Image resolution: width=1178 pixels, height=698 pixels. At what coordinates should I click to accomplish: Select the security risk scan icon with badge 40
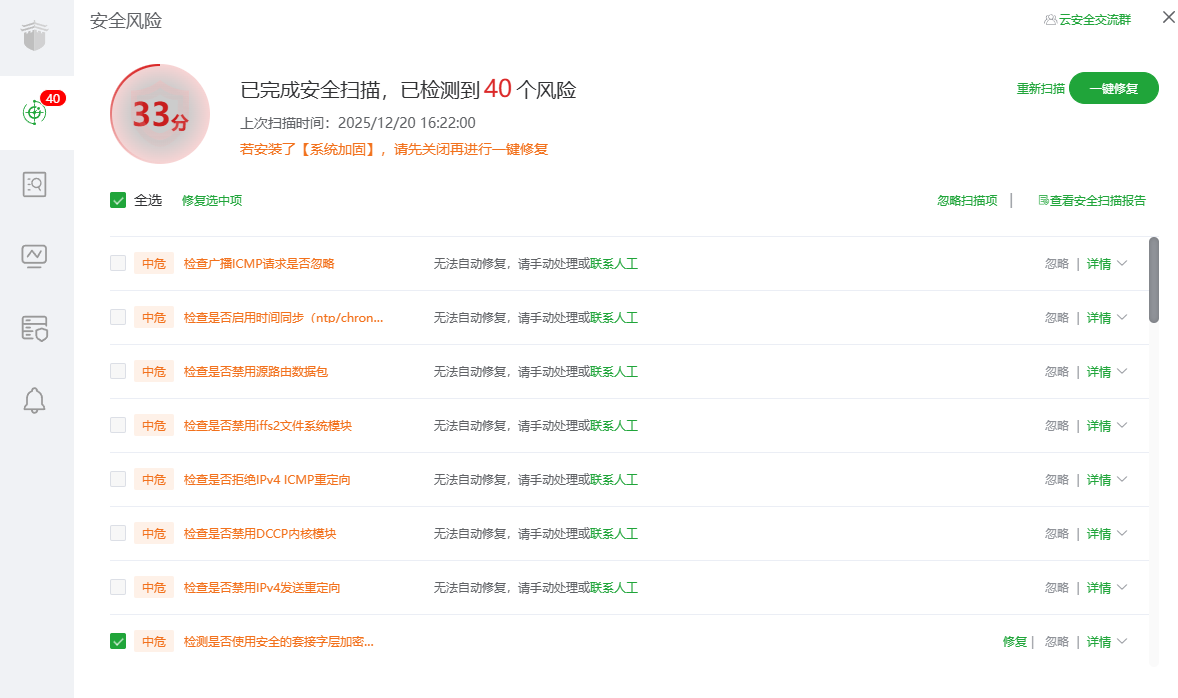pos(36,112)
